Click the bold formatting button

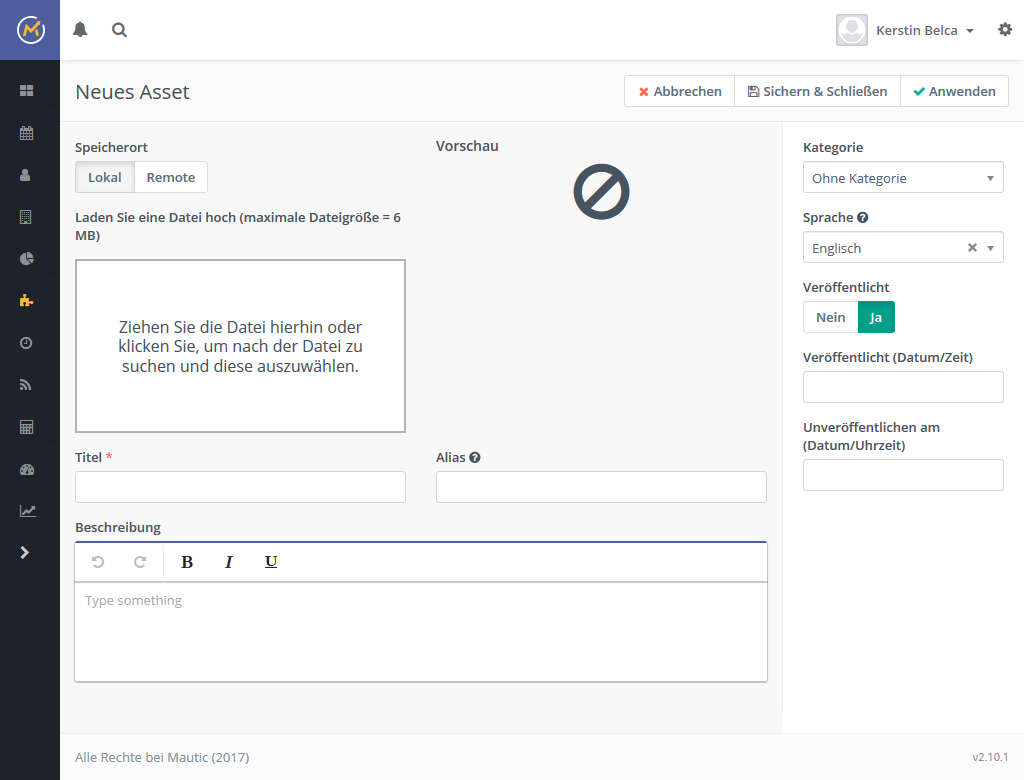coord(187,562)
